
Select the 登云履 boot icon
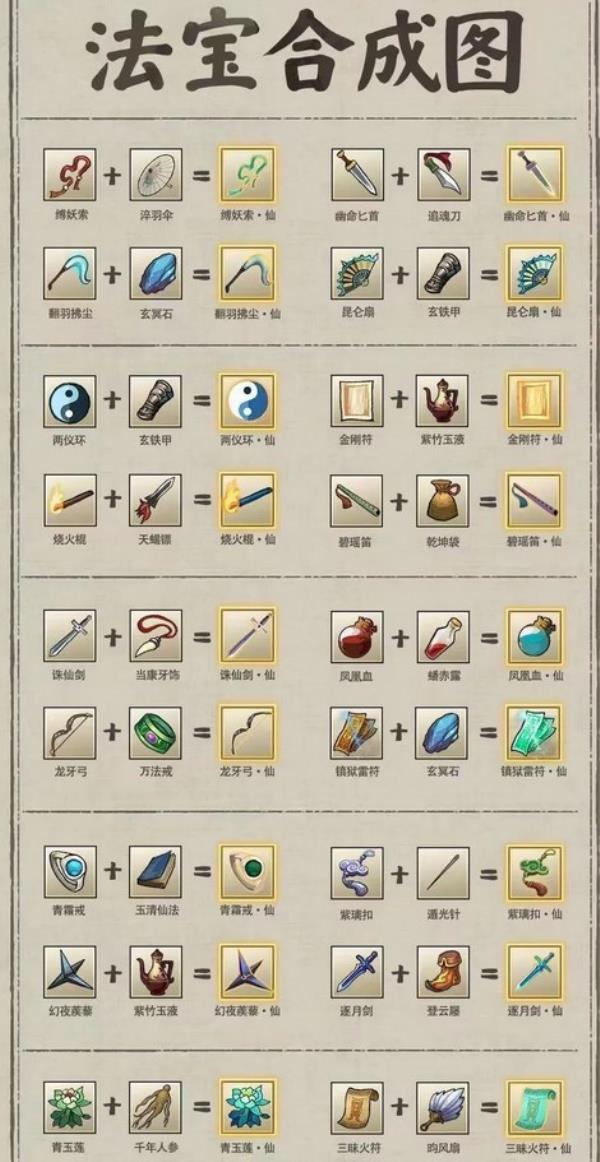pos(443,972)
